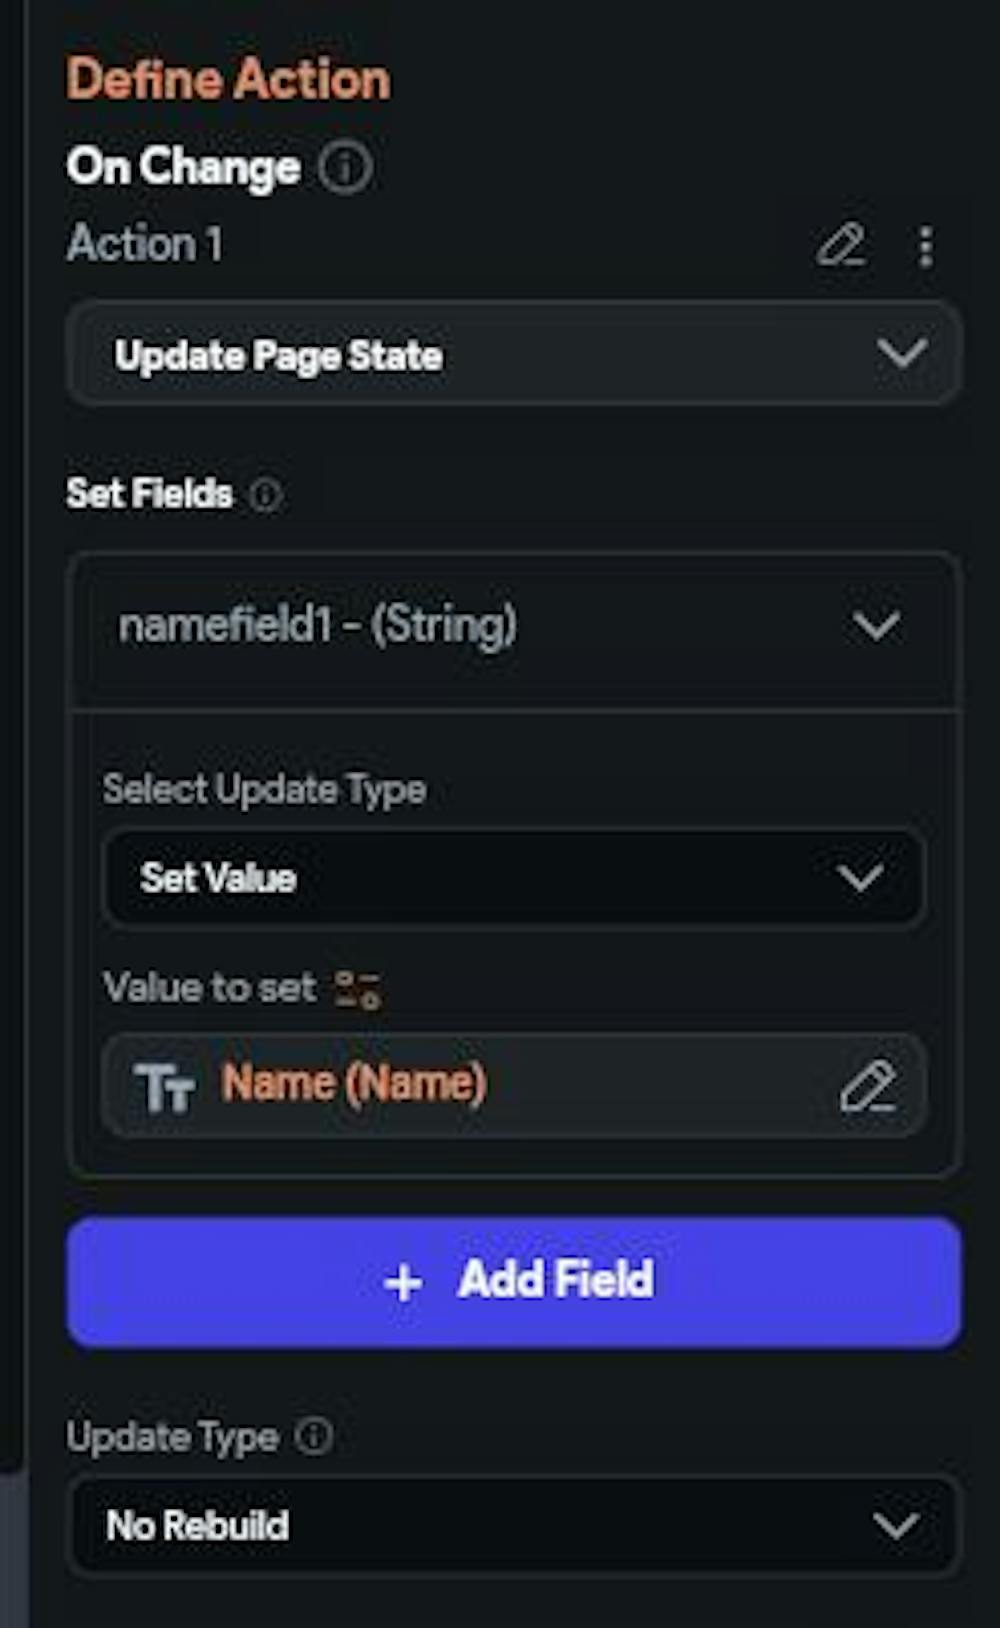Click the info icon beside Update Type
The width and height of the screenshot is (1000, 1628).
pyautogui.click(x=314, y=1437)
